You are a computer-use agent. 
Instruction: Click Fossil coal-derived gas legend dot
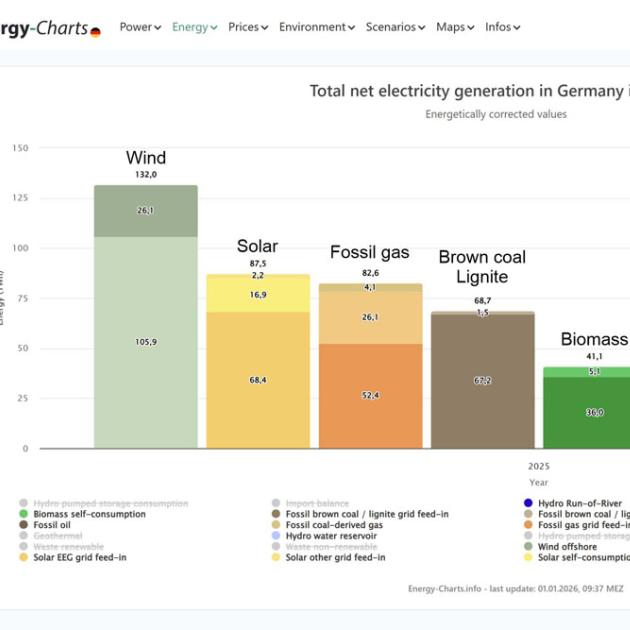click(x=276, y=525)
